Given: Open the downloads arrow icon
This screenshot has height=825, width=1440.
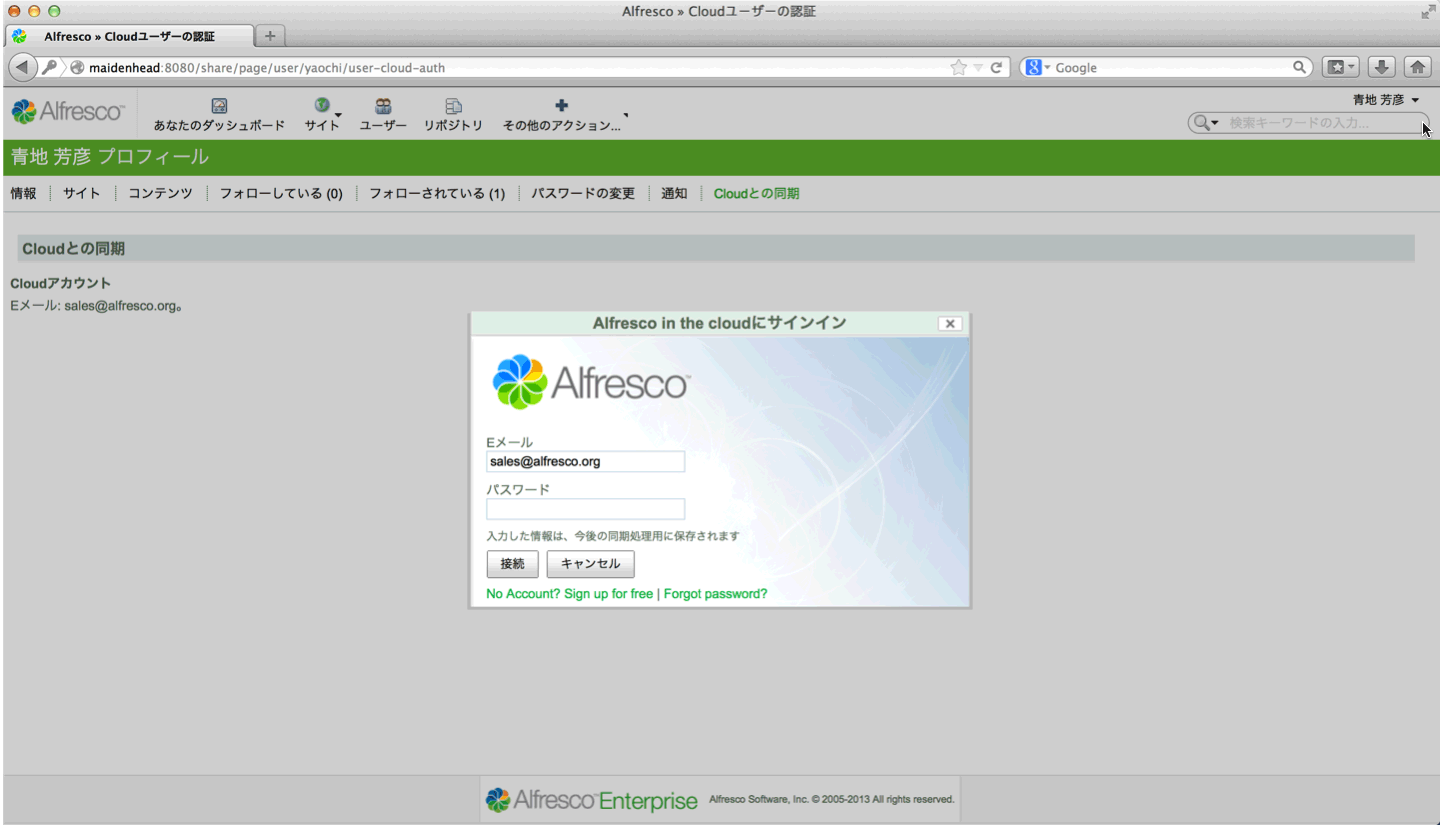Looking at the screenshot, I should (x=1382, y=67).
